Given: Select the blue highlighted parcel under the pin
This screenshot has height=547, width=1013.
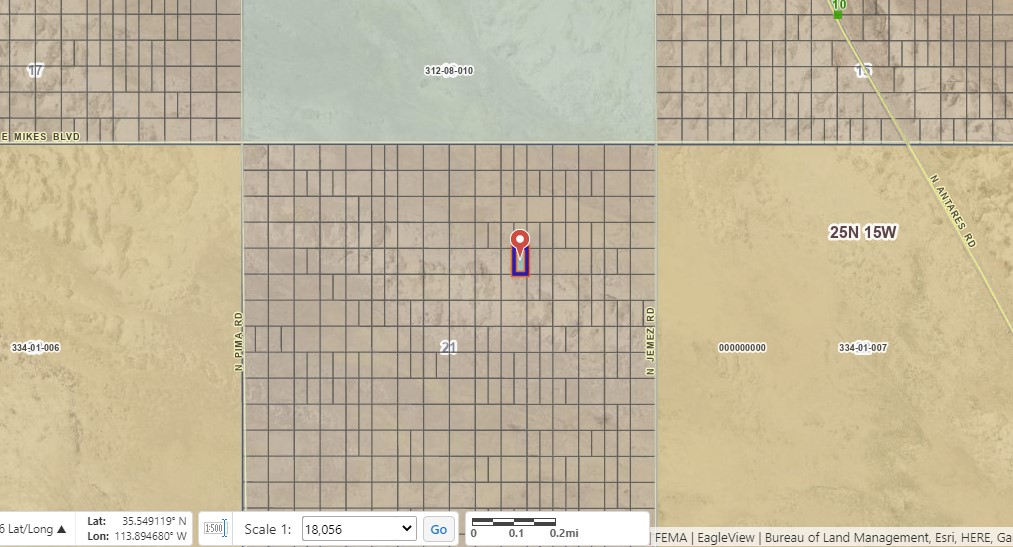Looking at the screenshot, I should coord(520,264).
